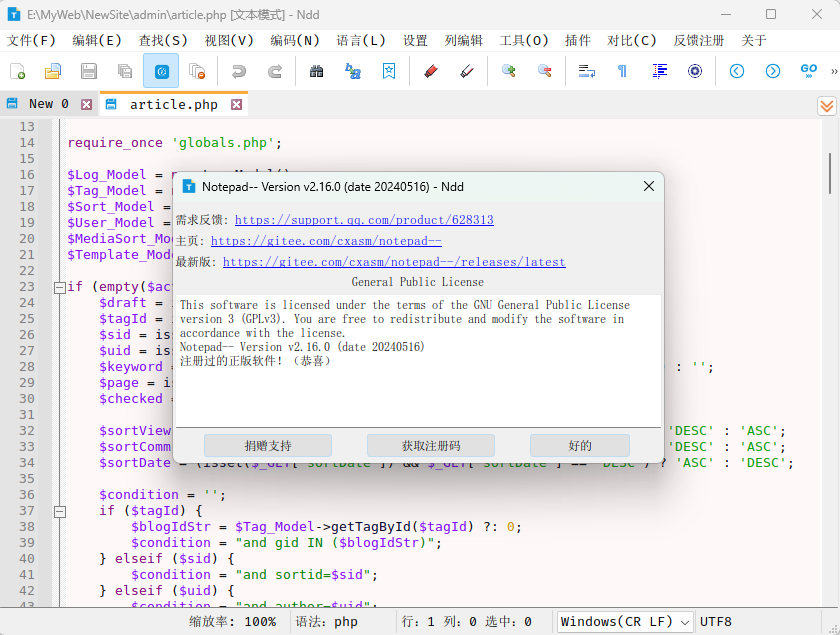Click the UTF8 encoding in status bar
Viewport: 840px width, 635px height.
[716, 622]
